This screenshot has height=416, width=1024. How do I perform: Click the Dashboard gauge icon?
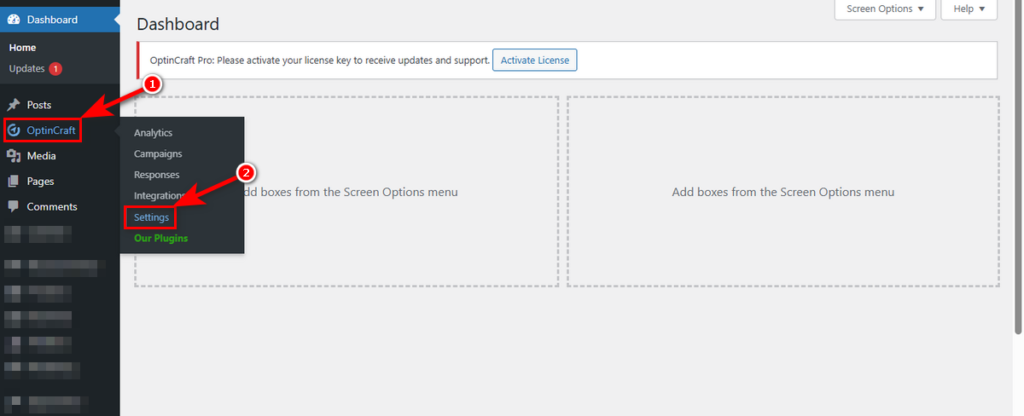pyautogui.click(x=14, y=19)
